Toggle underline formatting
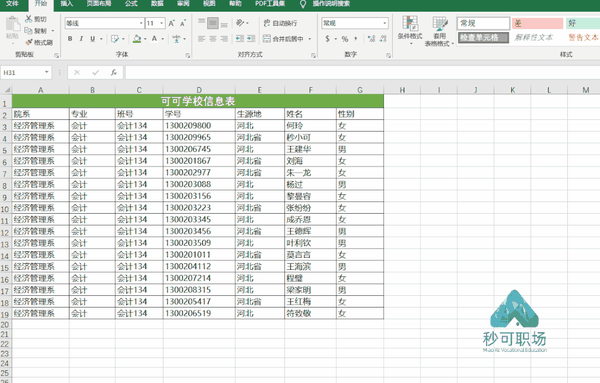Viewport: 600px width, 383px height. click(92, 39)
